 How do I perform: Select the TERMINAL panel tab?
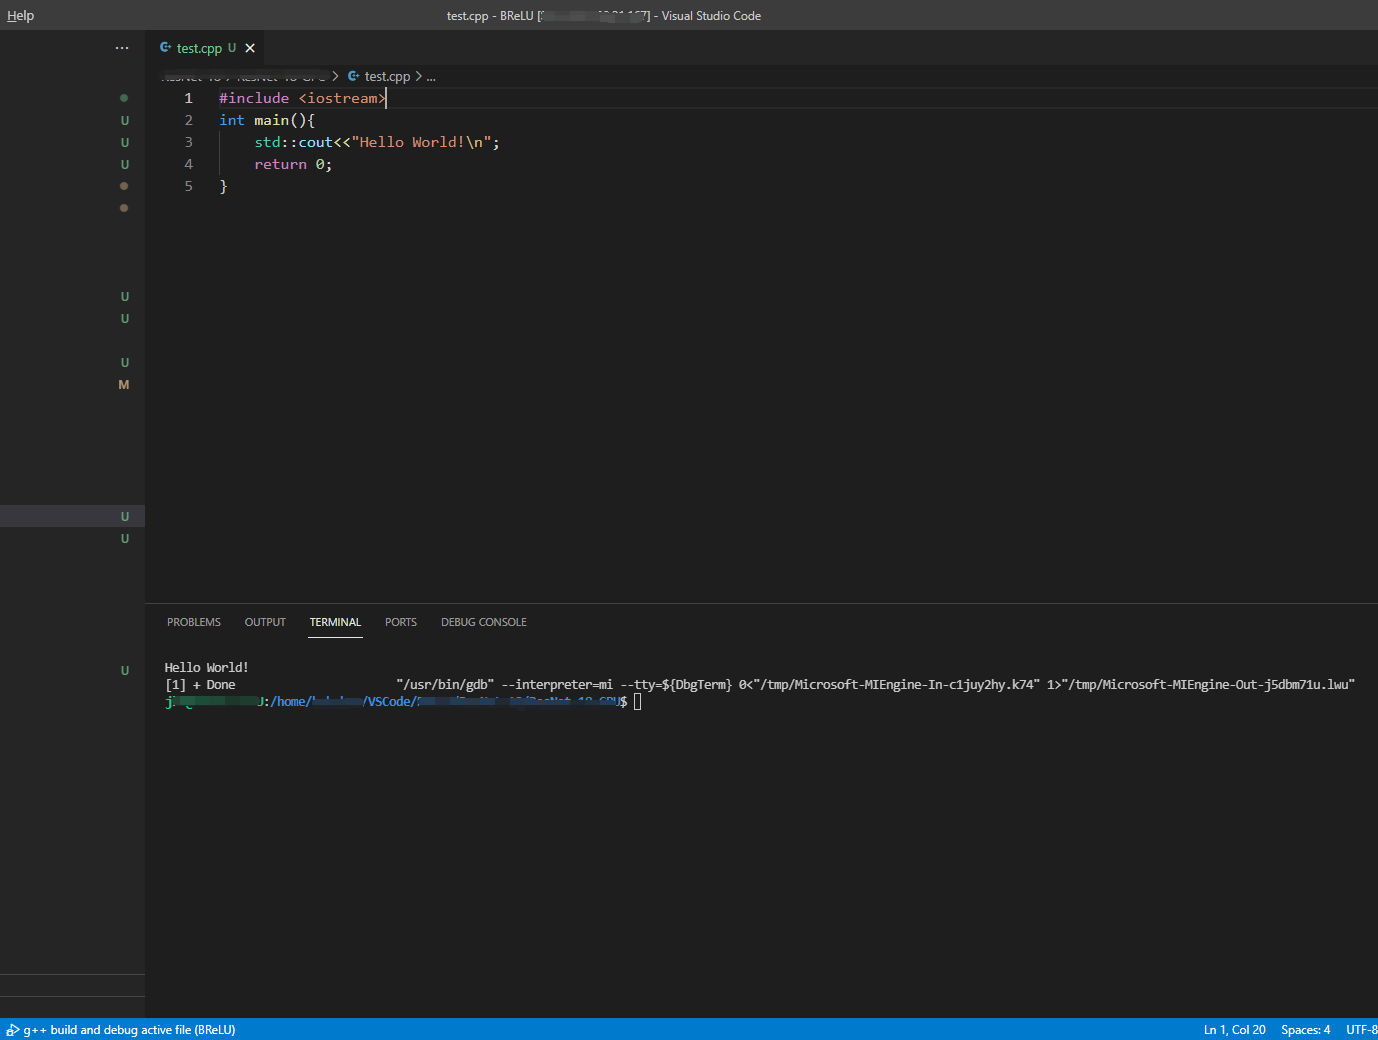pyautogui.click(x=335, y=622)
